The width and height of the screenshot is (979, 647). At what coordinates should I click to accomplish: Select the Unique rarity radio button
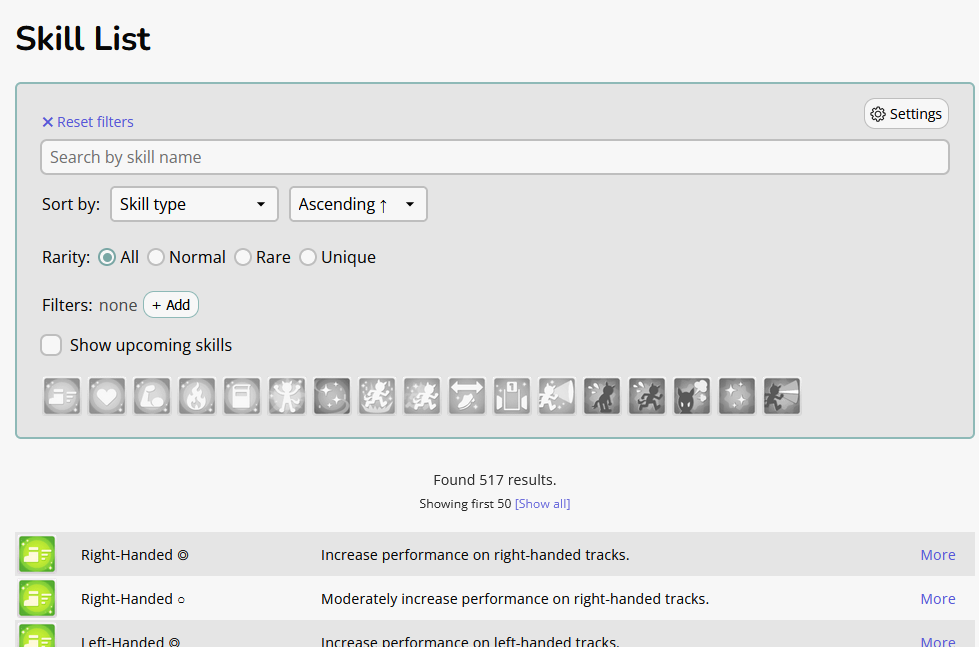pyautogui.click(x=308, y=257)
